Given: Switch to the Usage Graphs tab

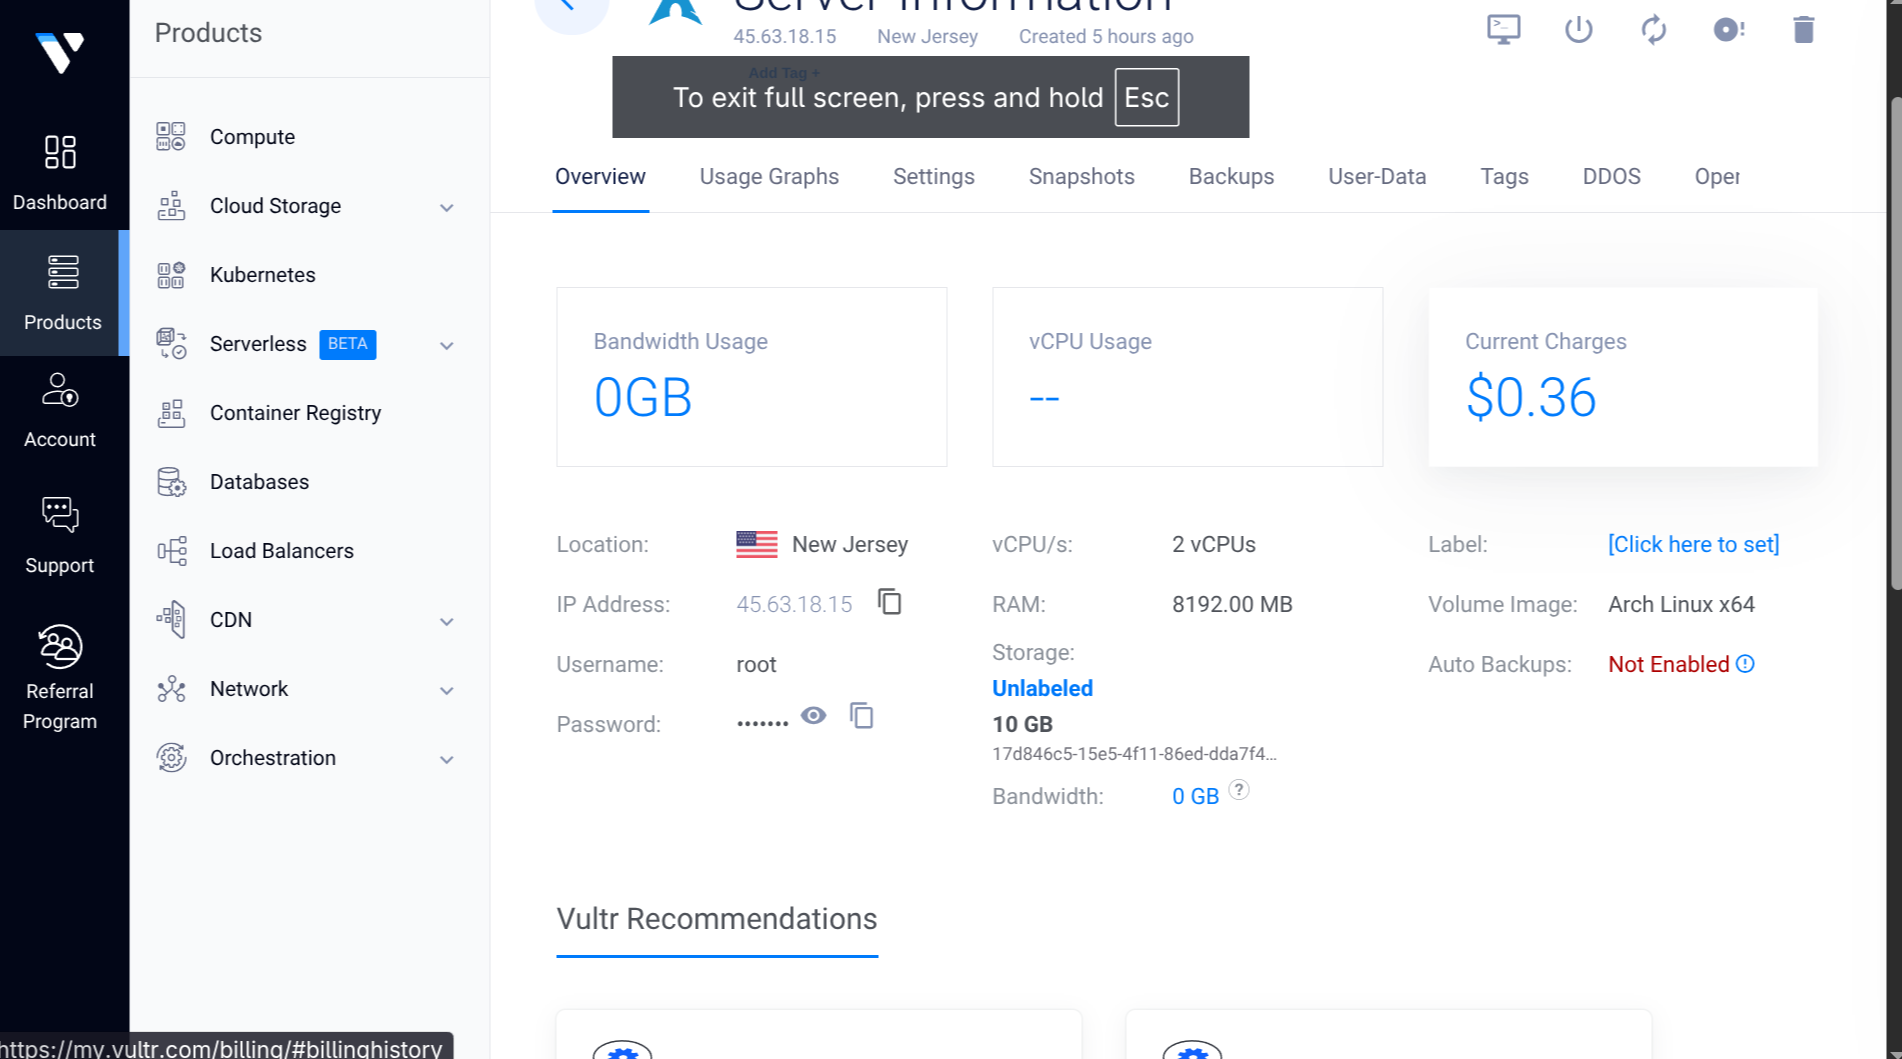Looking at the screenshot, I should (x=769, y=177).
